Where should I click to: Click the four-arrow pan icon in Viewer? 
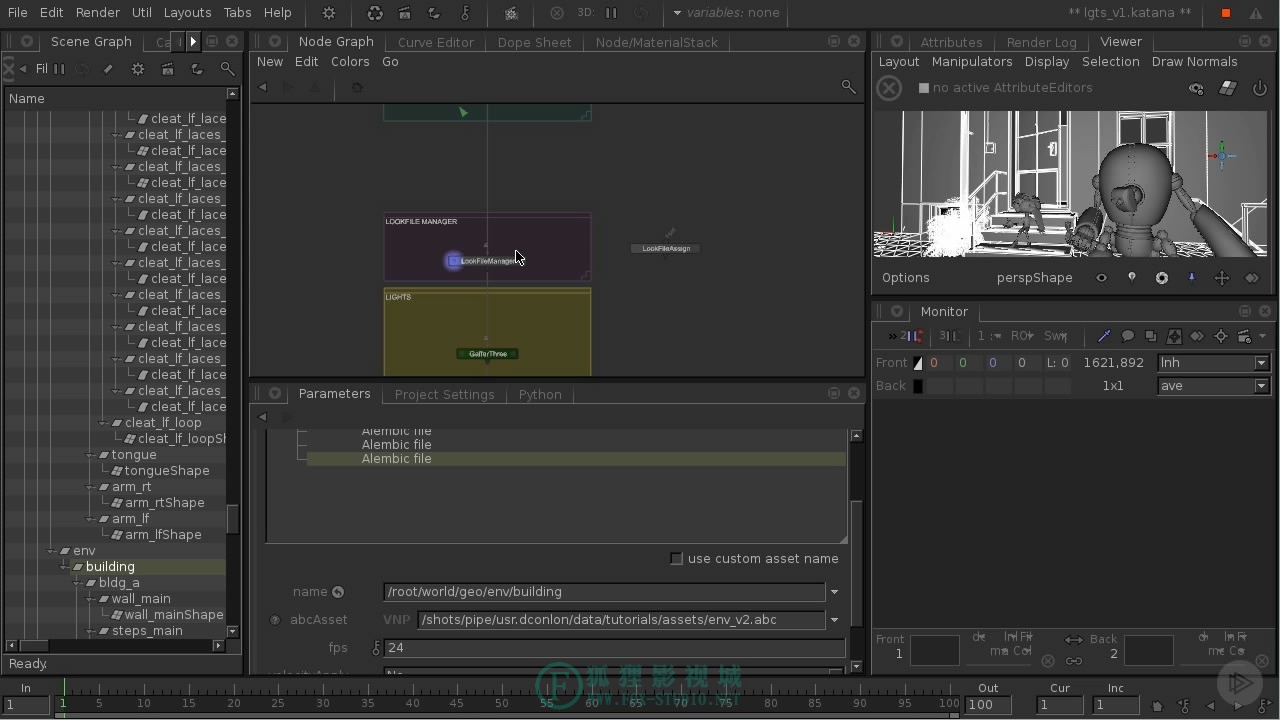click(1221, 278)
